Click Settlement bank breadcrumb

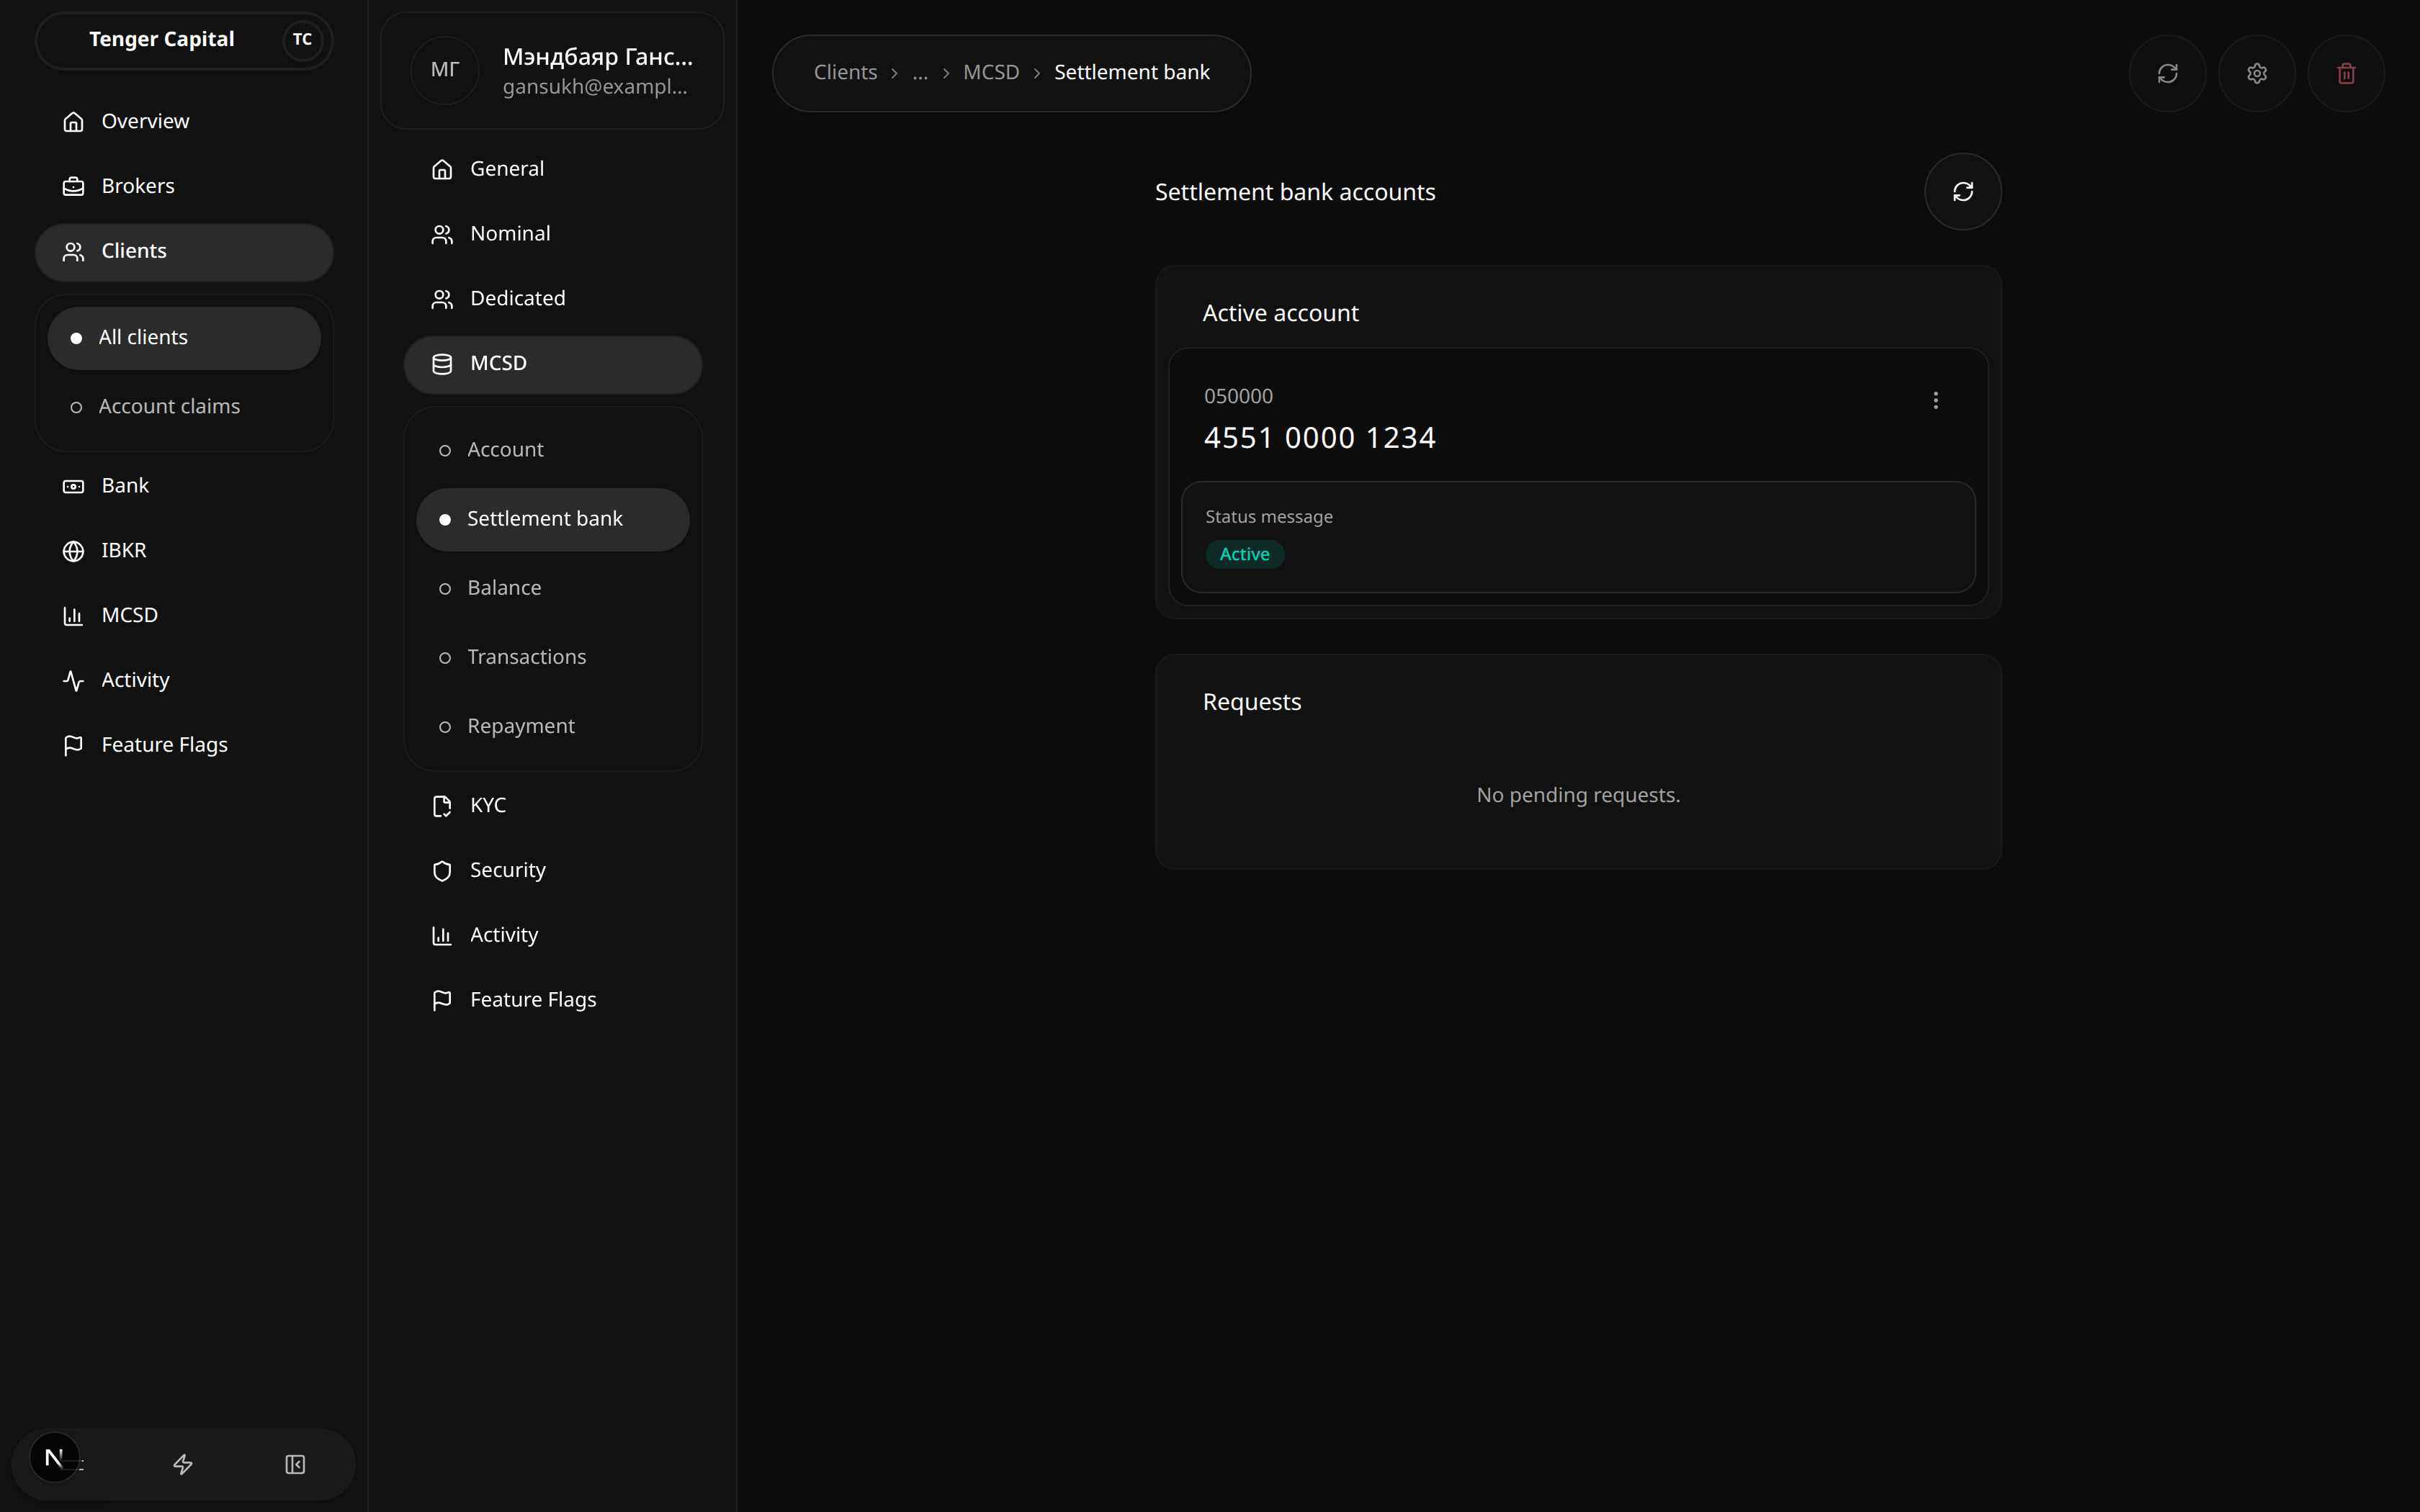1132,73
